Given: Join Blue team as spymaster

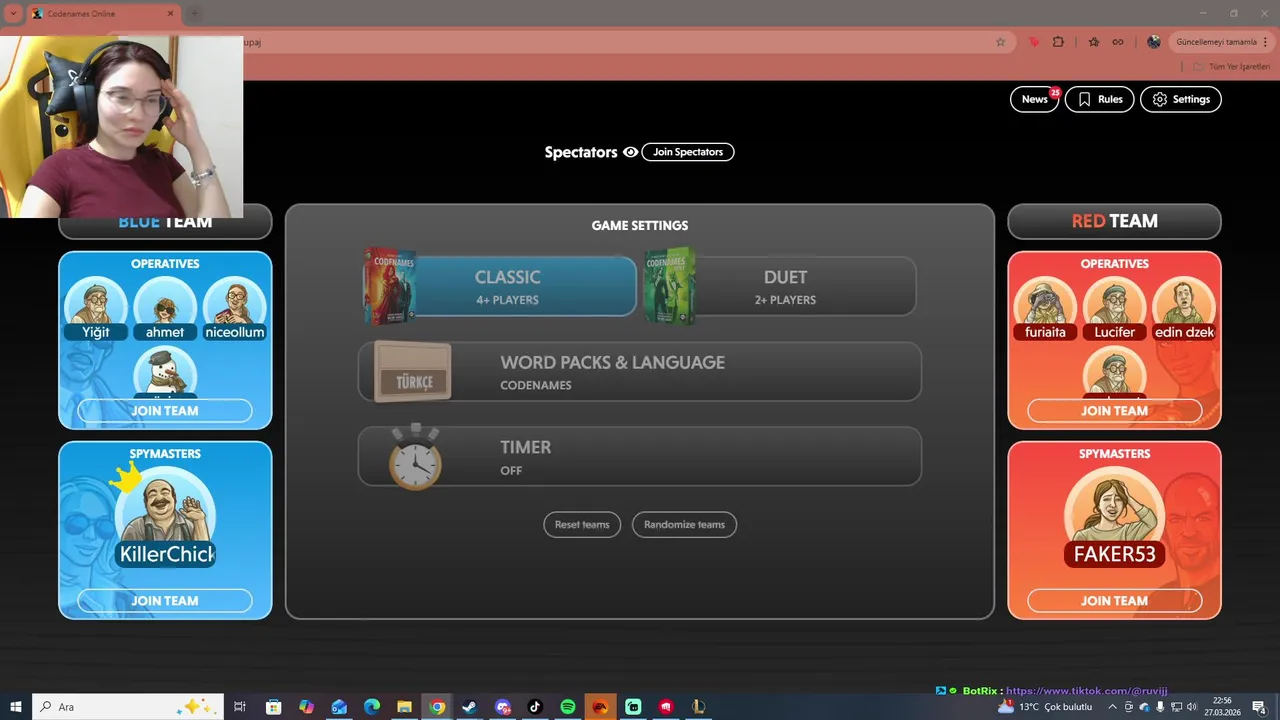Looking at the screenshot, I should 165,600.
